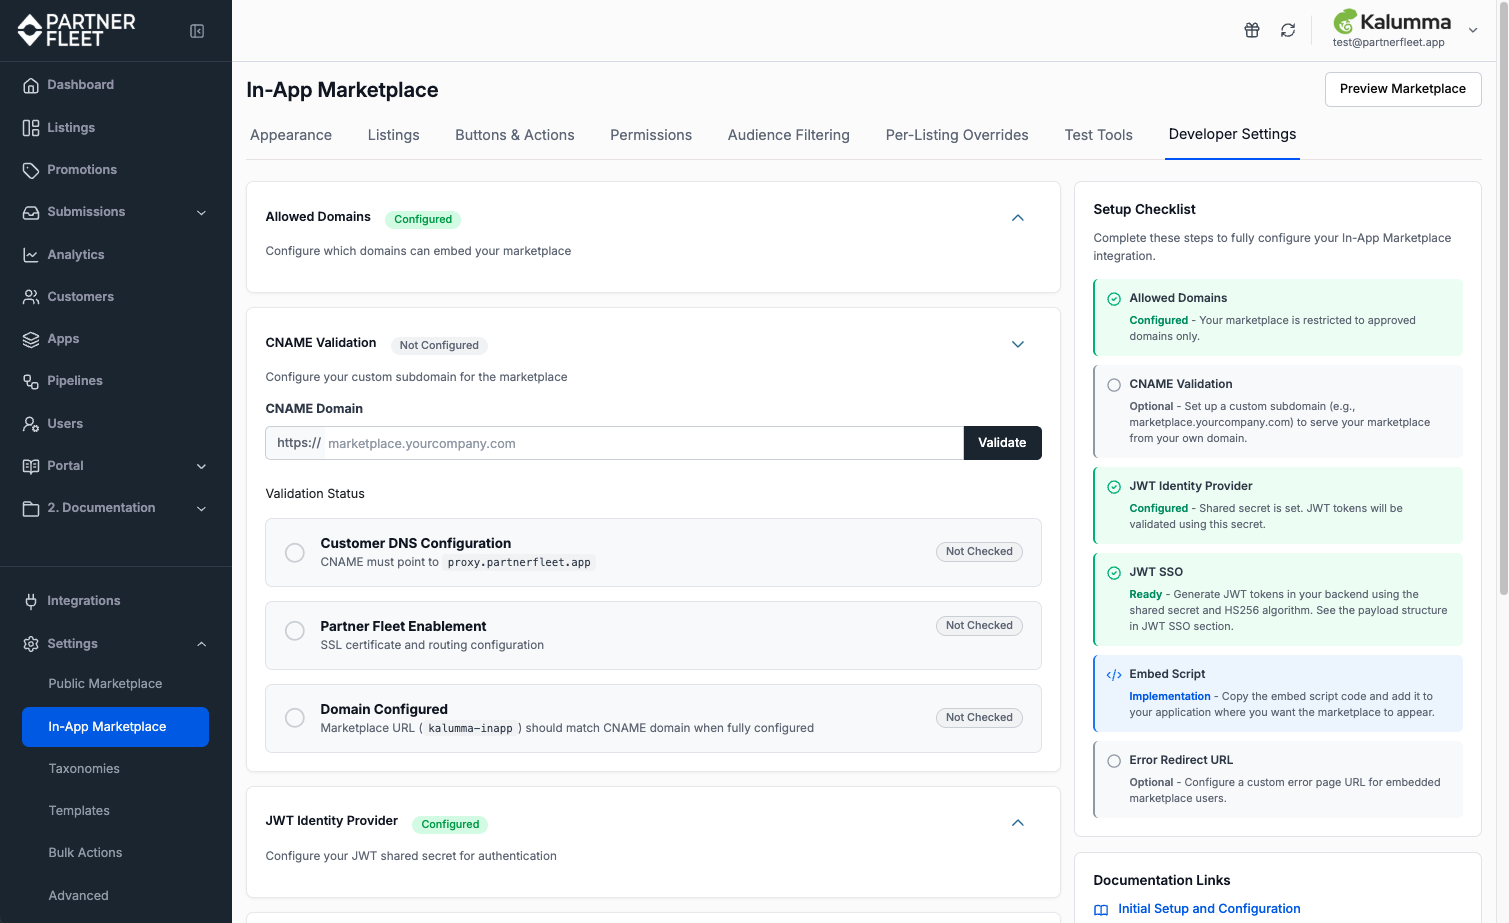The width and height of the screenshot is (1509, 923).
Task: Click Error Redirect URL circle in checklist
Action: tap(1114, 761)
